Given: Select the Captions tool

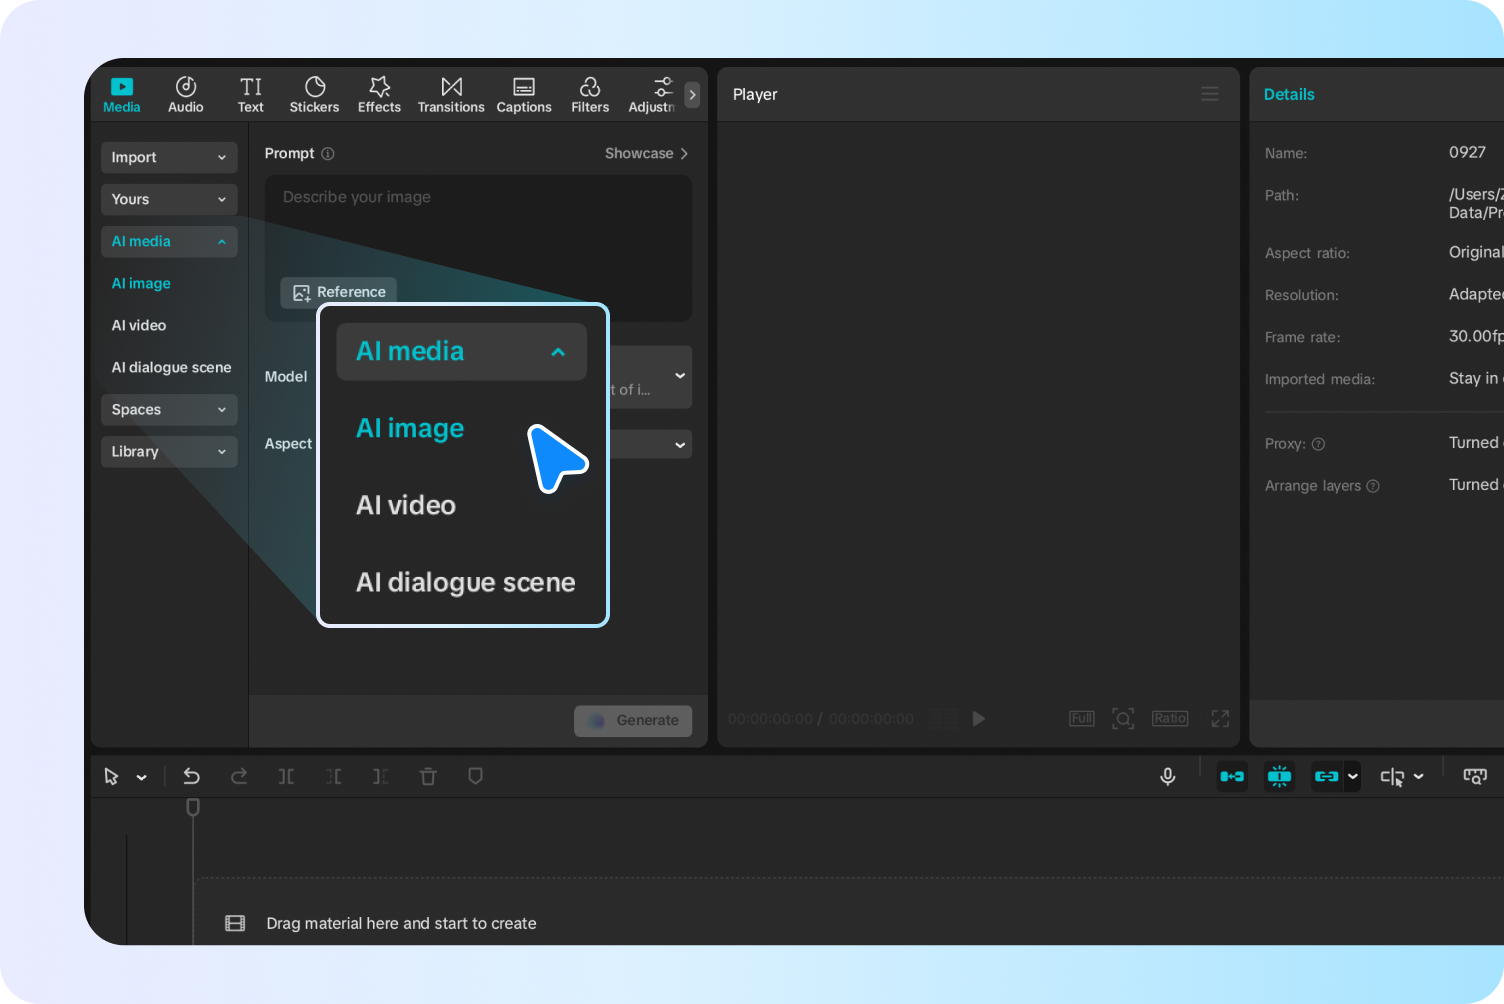Looking at the screenshot, I should (x=523, y=94).
